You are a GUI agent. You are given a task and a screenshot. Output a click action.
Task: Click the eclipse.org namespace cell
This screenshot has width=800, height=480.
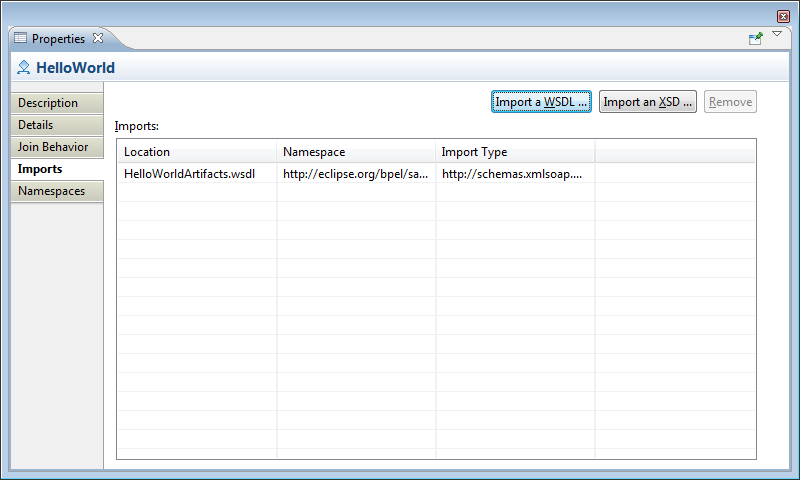(x=356, y=174)
